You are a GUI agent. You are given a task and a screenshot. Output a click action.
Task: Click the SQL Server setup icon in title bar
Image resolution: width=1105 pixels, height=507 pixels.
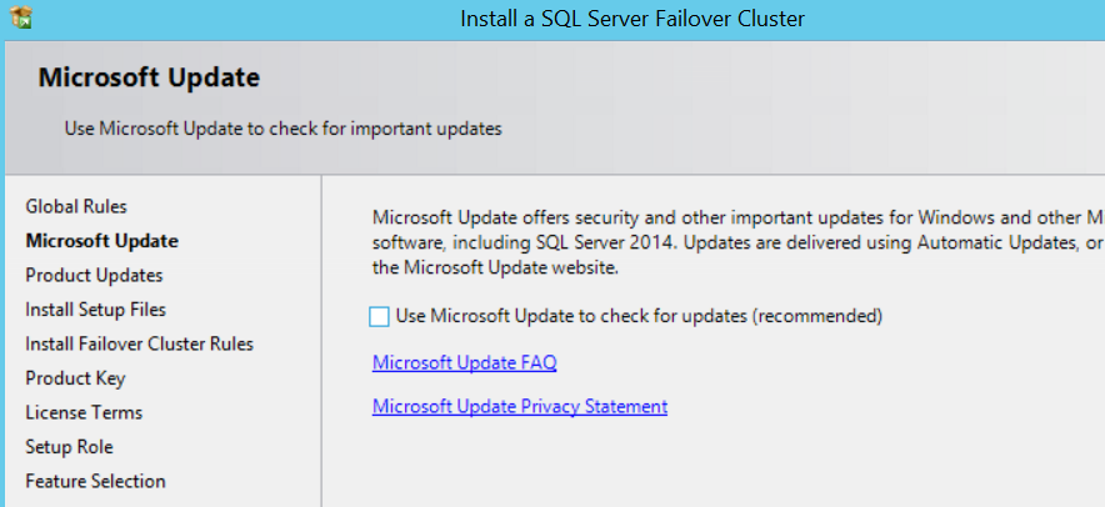21,18
